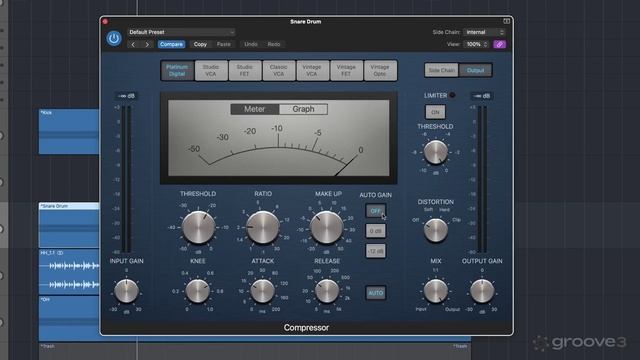The height and width of the screenshot is (360, 640).
Task: Select the Classic VCA compressor model
Action: tap(279, 70)
